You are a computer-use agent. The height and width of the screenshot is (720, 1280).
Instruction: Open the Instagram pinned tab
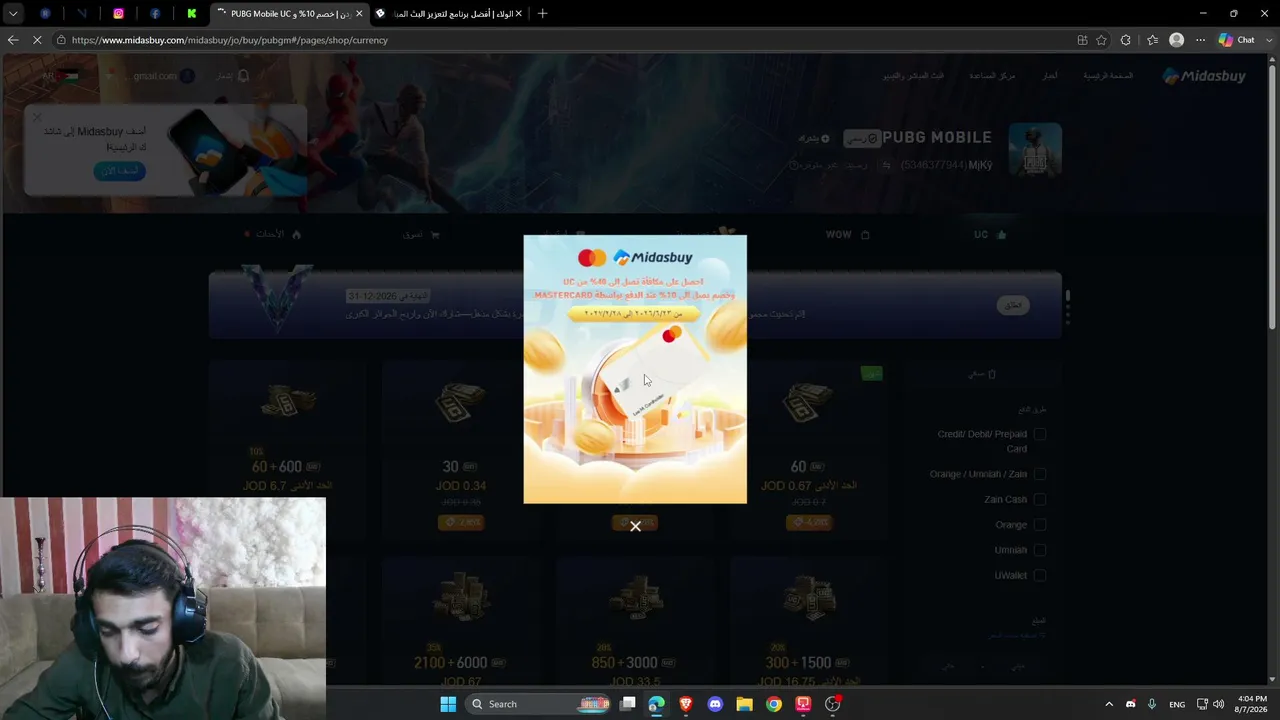(118, 13)
